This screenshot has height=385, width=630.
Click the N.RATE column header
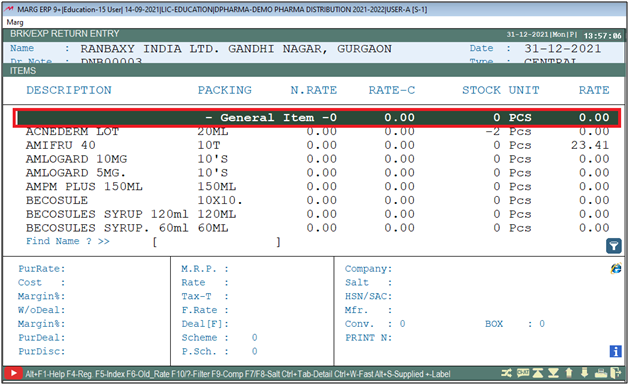click(x=314, y=90)
